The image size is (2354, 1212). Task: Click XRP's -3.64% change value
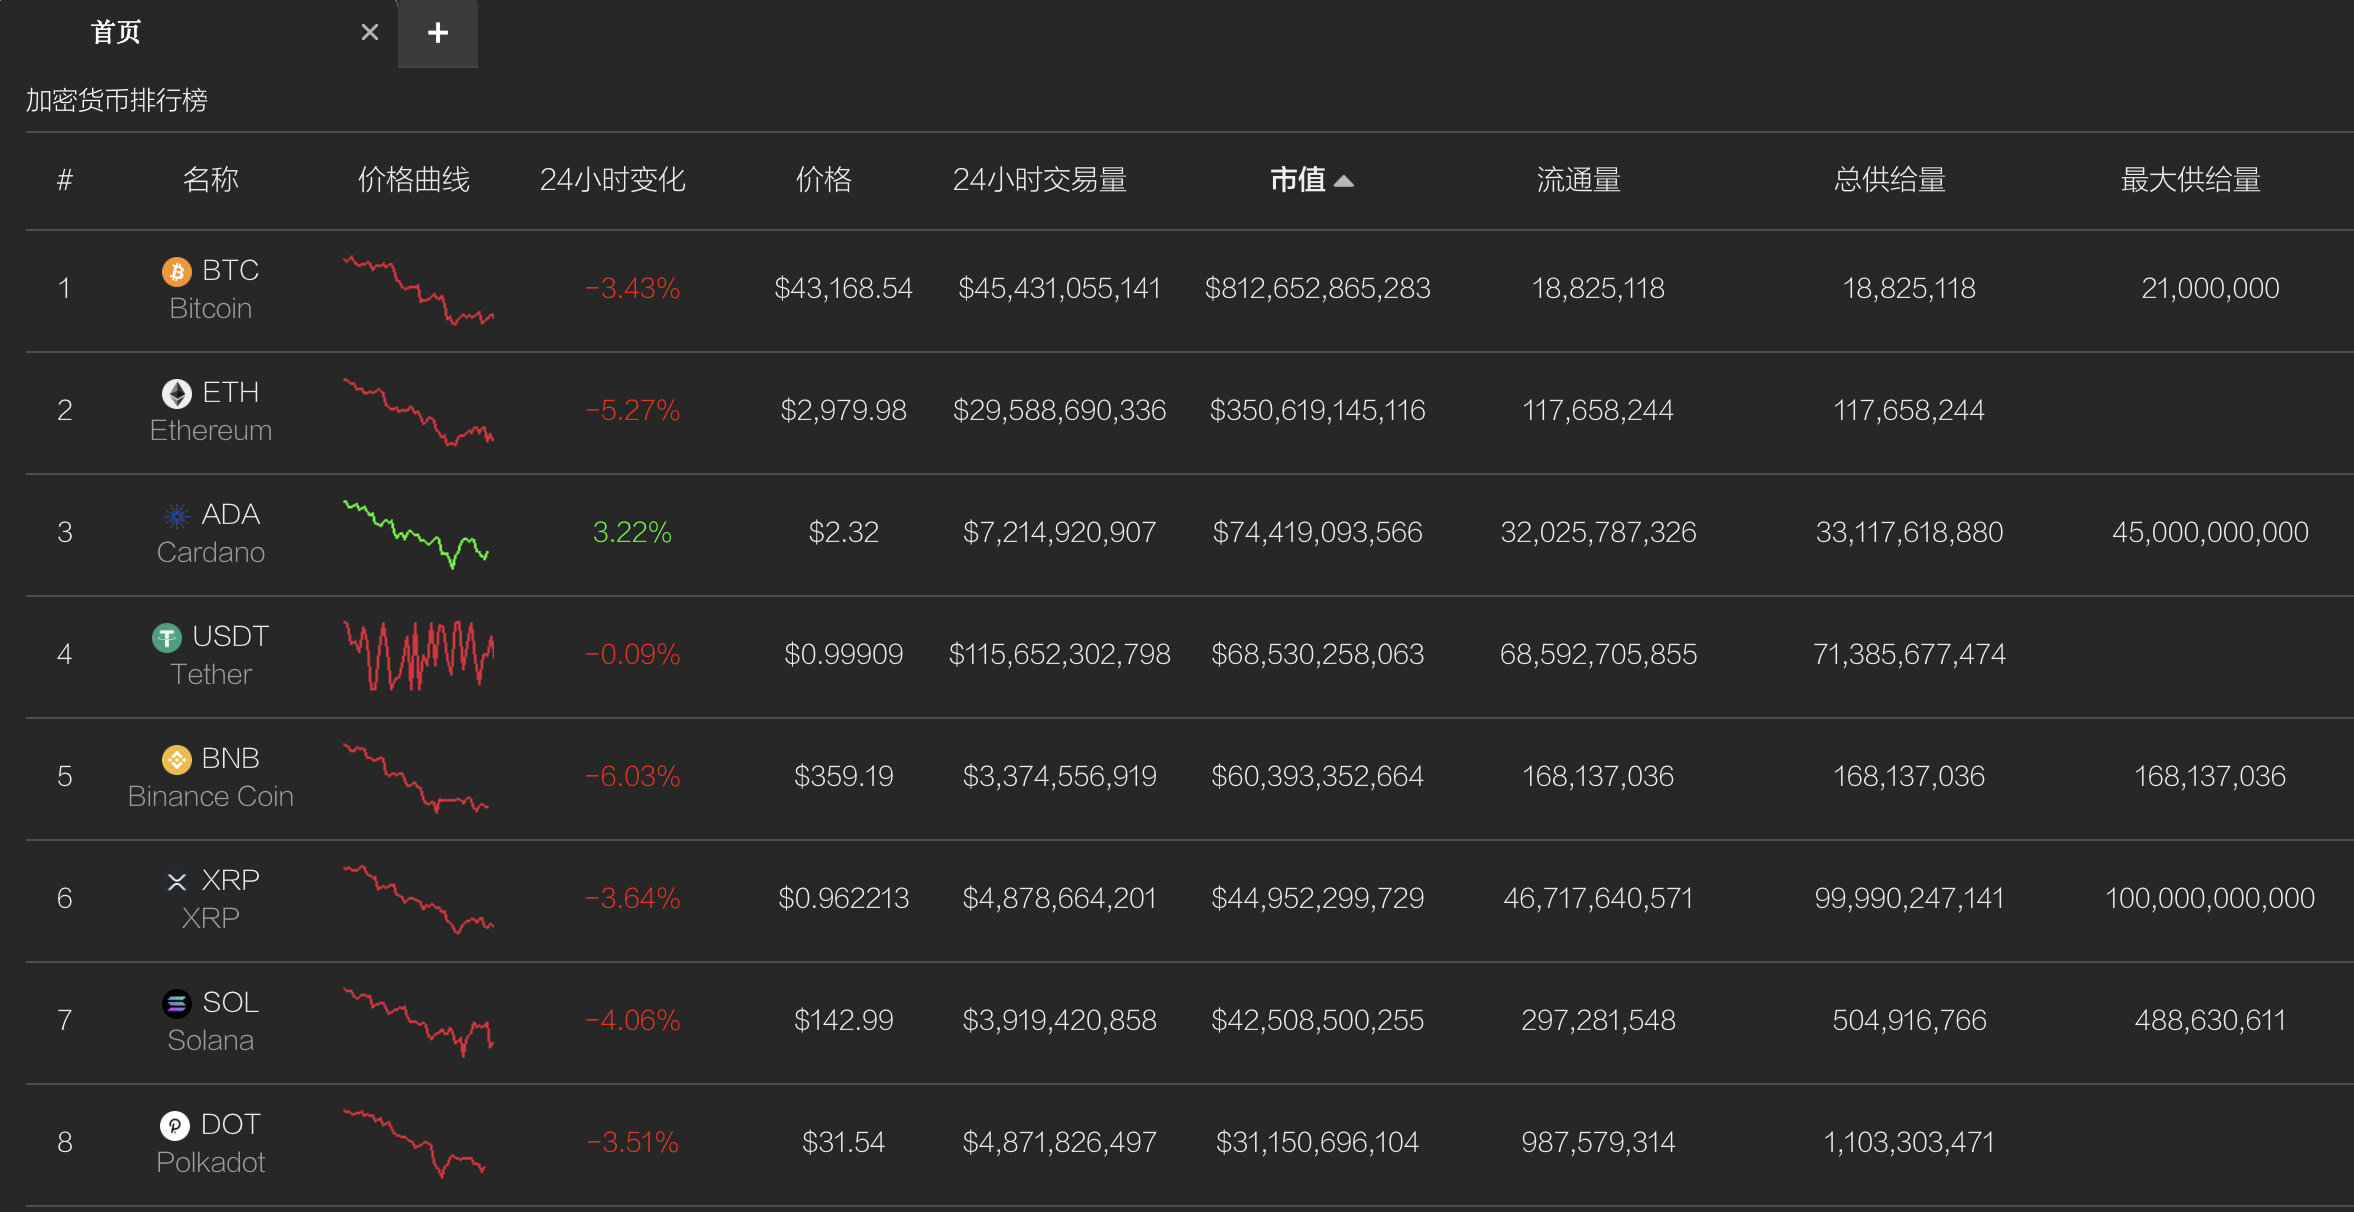(632, 899)
